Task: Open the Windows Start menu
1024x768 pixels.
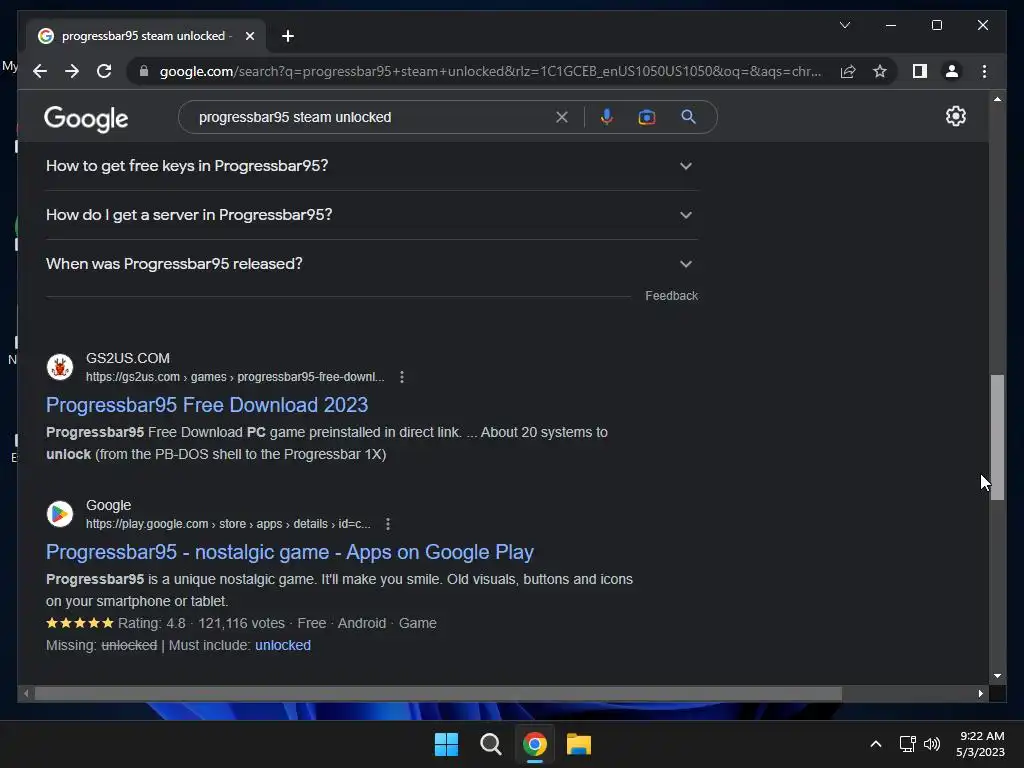Action: coord(447,744)
